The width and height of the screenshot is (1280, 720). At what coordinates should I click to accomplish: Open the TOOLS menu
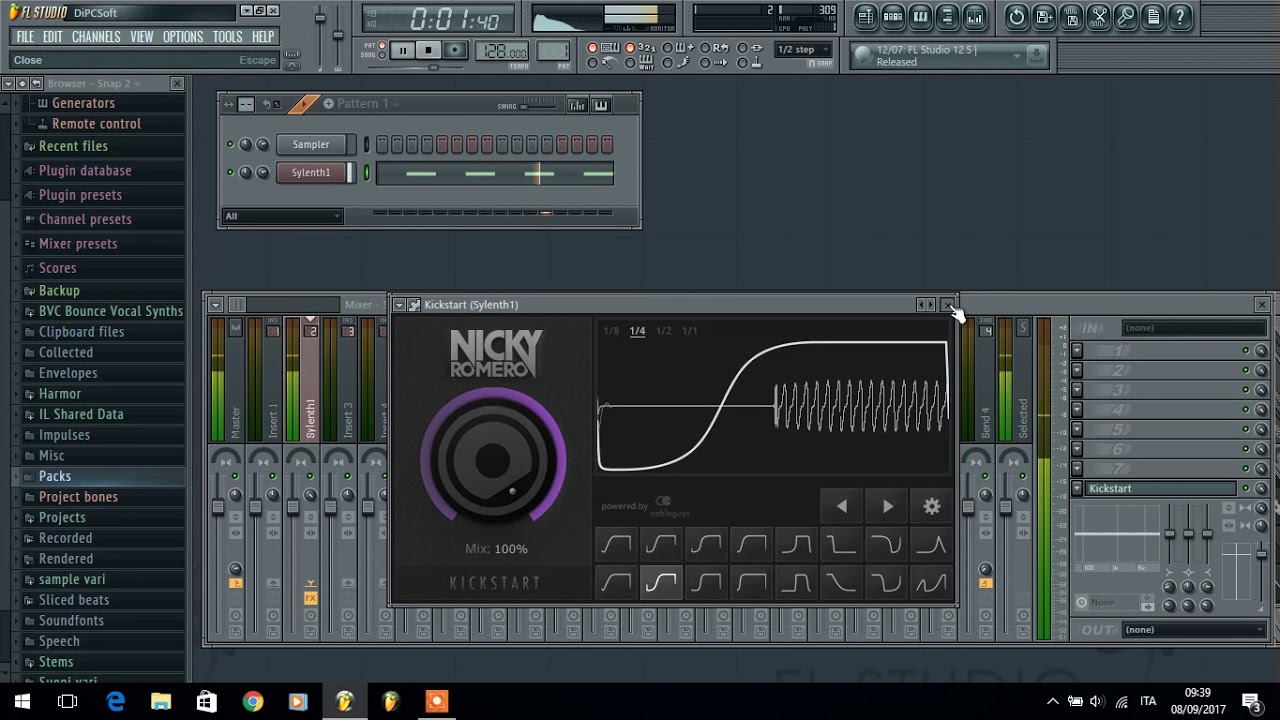227,37
